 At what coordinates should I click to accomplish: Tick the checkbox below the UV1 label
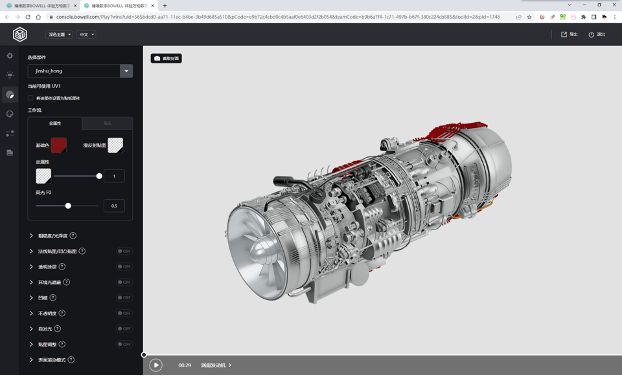tap(31, 98)
